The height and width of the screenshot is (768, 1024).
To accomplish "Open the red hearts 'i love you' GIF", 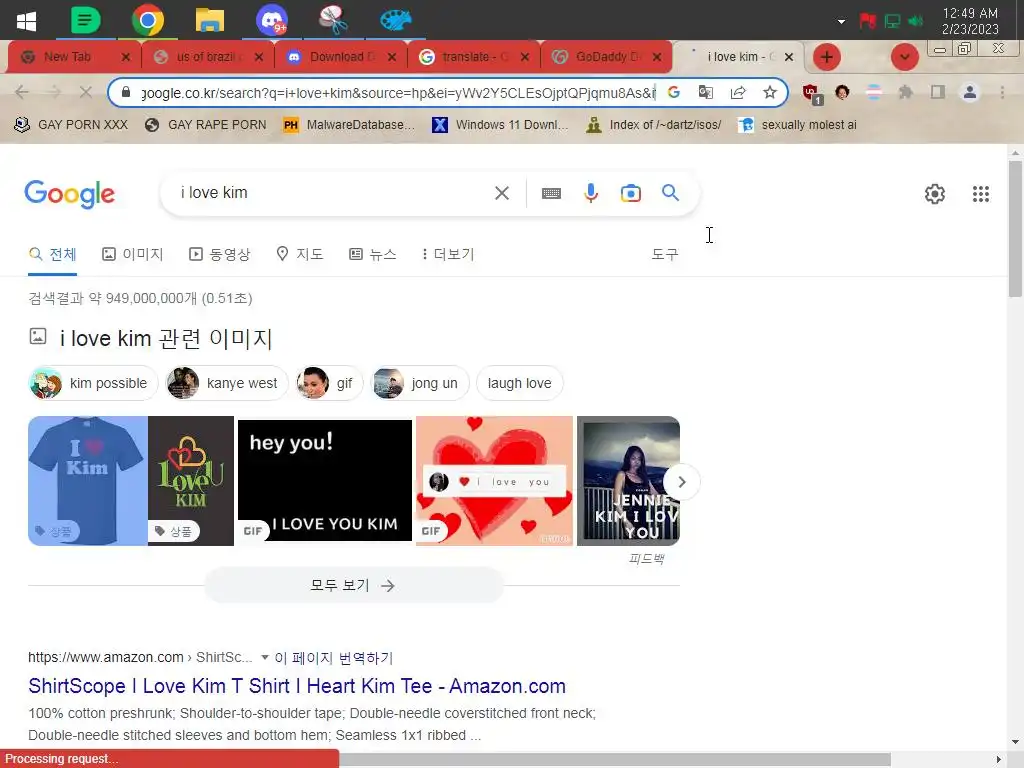I will click(494, 481).
